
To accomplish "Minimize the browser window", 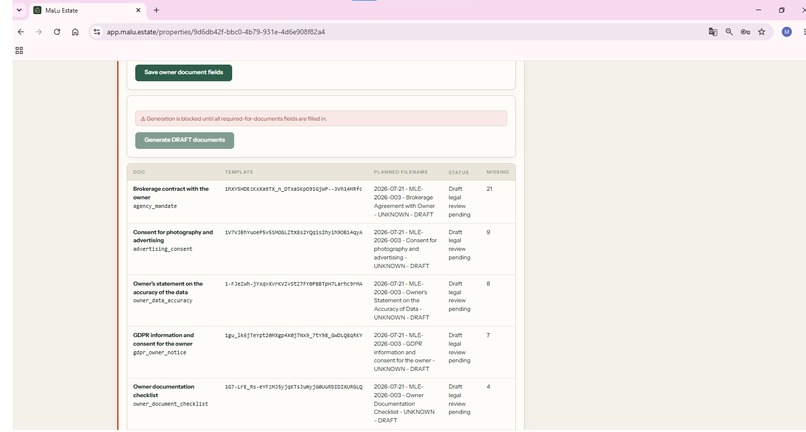I will coord(758,10).
